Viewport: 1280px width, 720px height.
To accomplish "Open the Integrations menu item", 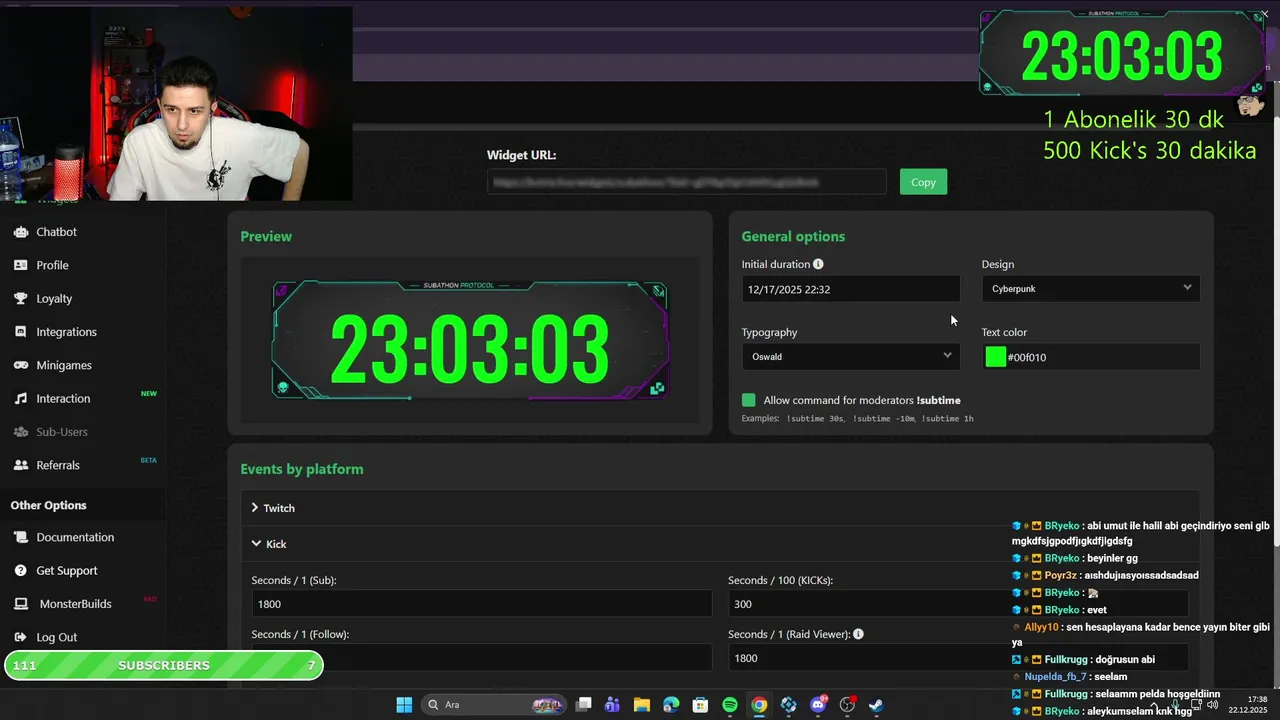I will 66,332.
